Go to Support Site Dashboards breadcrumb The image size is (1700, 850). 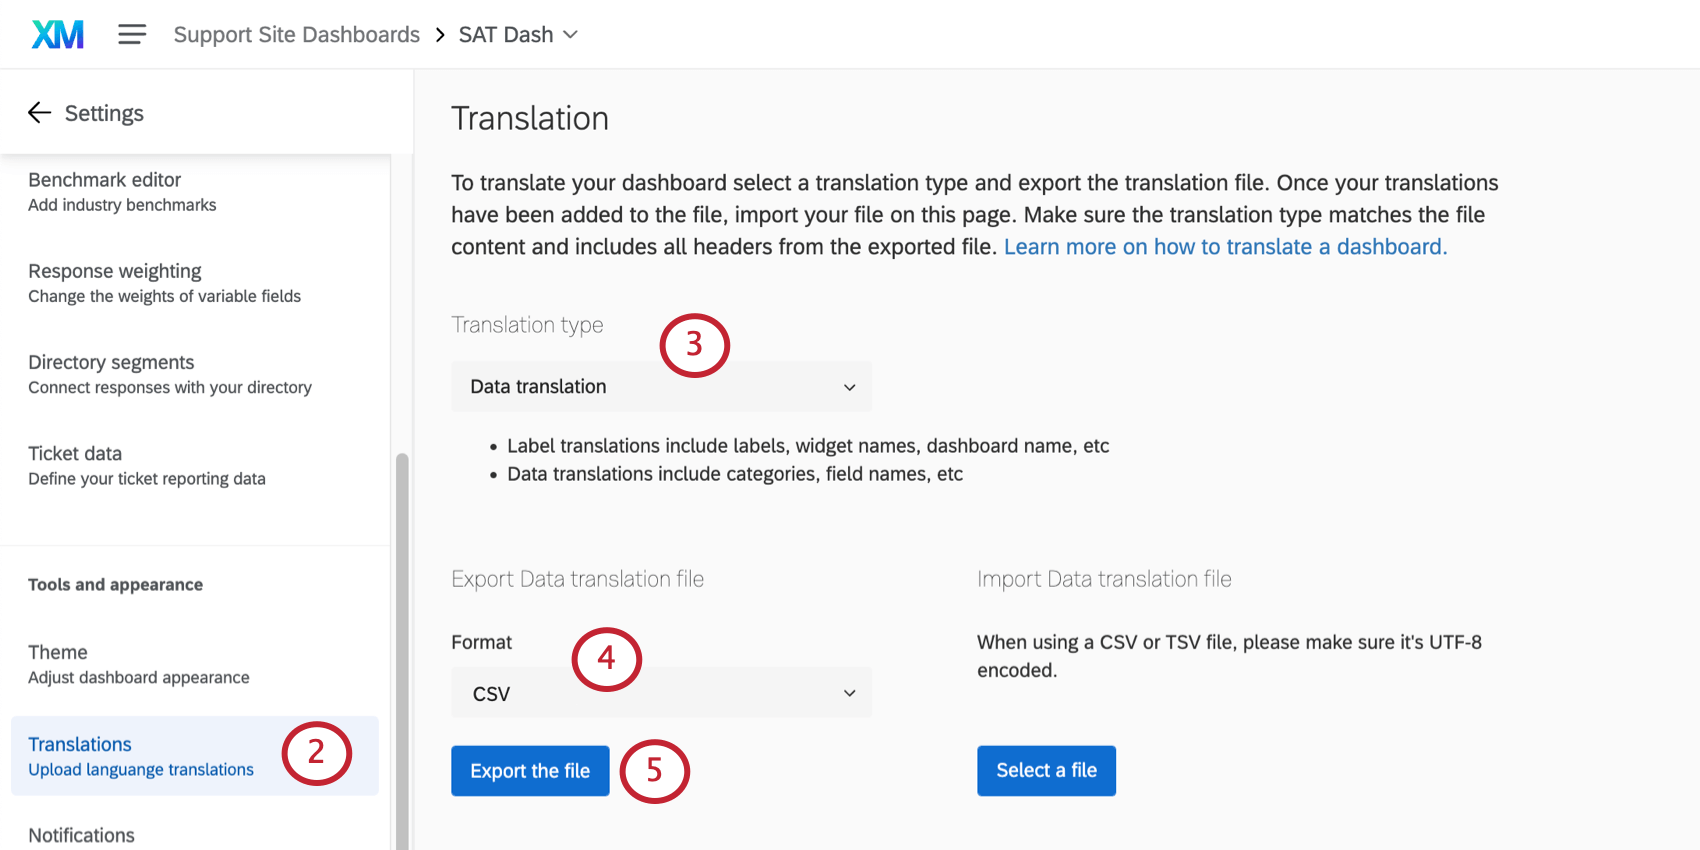click(296, 35)
